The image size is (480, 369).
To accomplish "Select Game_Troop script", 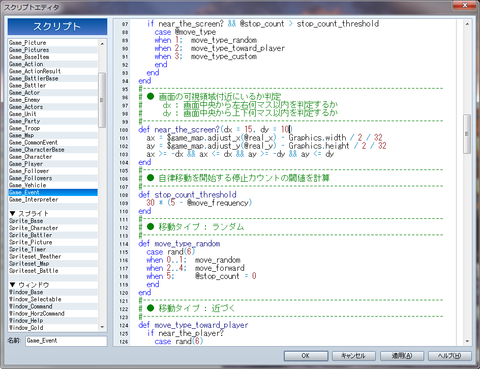I will coord(53,128).
